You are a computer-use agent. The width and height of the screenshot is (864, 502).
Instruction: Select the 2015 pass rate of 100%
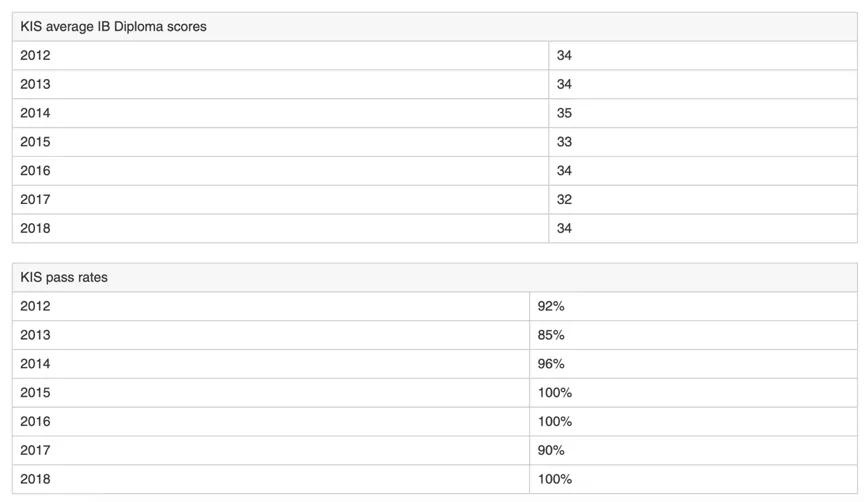click(x=554, y=393)
